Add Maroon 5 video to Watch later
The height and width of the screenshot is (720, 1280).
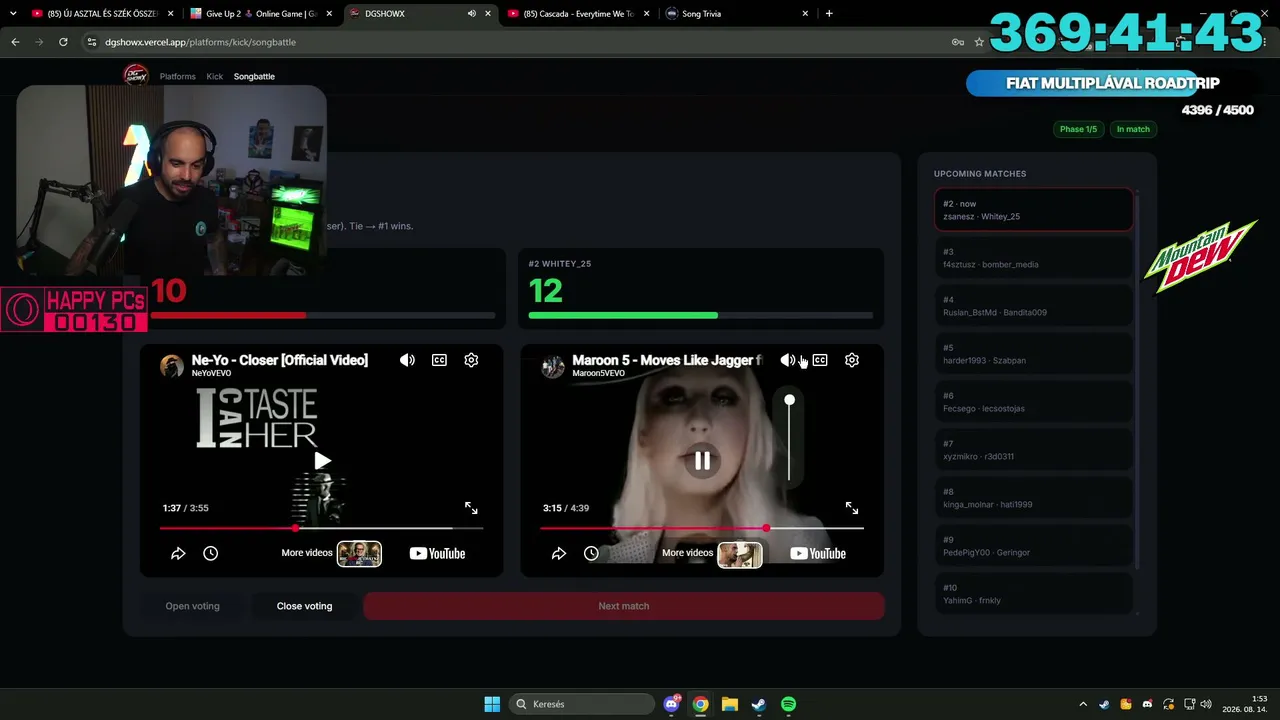(591, 553)
